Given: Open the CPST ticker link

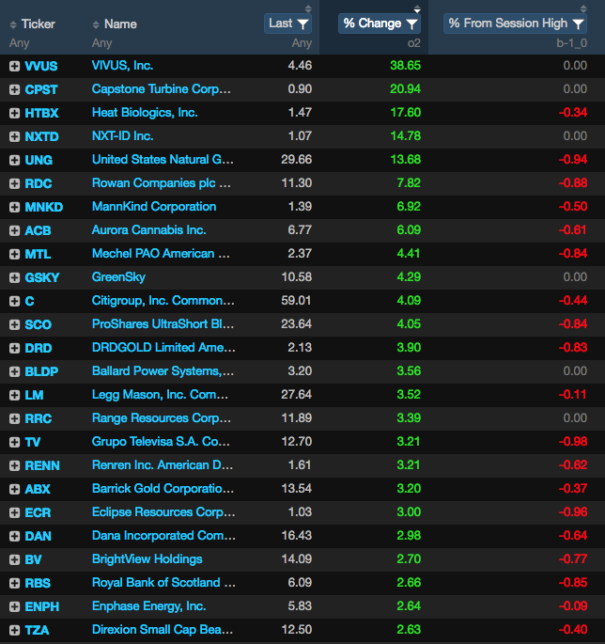Looking at the screenshot, I should tap(41, 90).
